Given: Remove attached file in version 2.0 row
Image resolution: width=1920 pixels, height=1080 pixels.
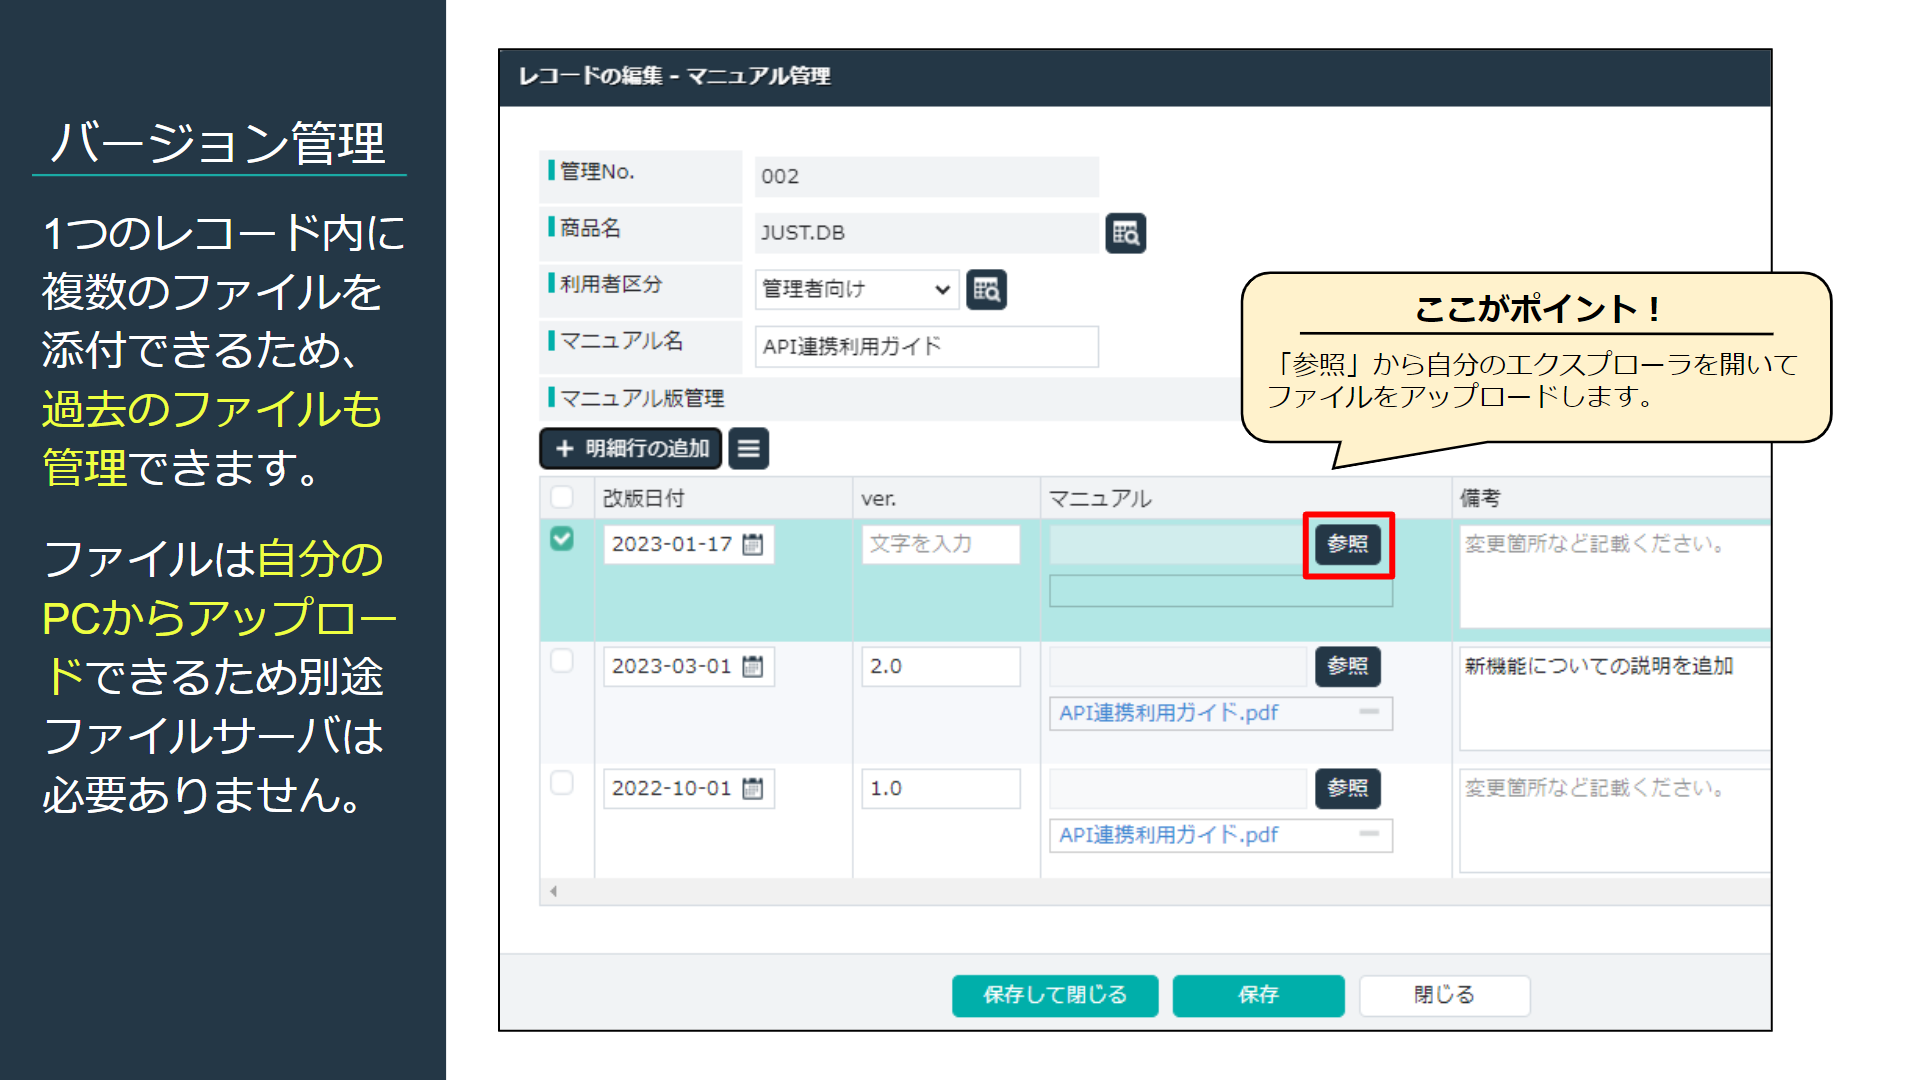Looking at the screenshot, I should (1369, 712).
